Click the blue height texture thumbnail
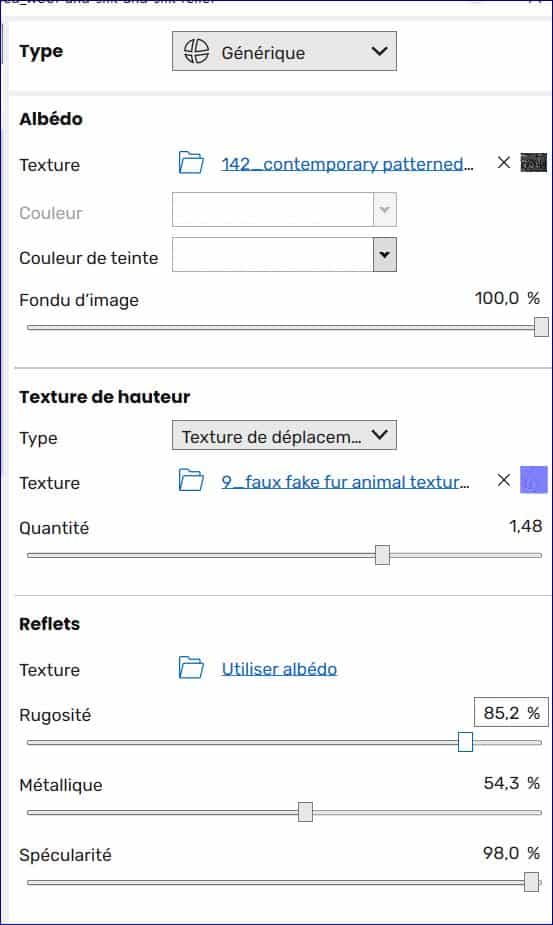Image resolution: width=553 pixels, height=925 pixels. point(534,480)
